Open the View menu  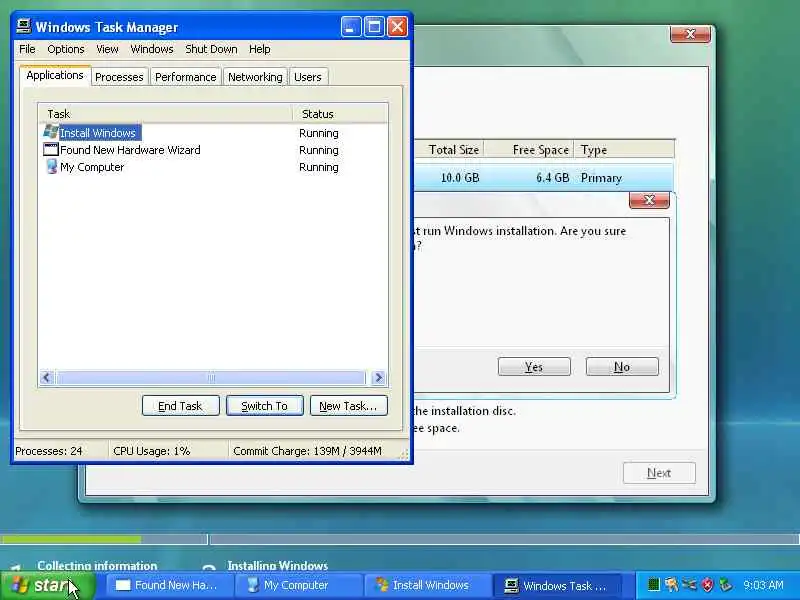[x=107, y=49]
